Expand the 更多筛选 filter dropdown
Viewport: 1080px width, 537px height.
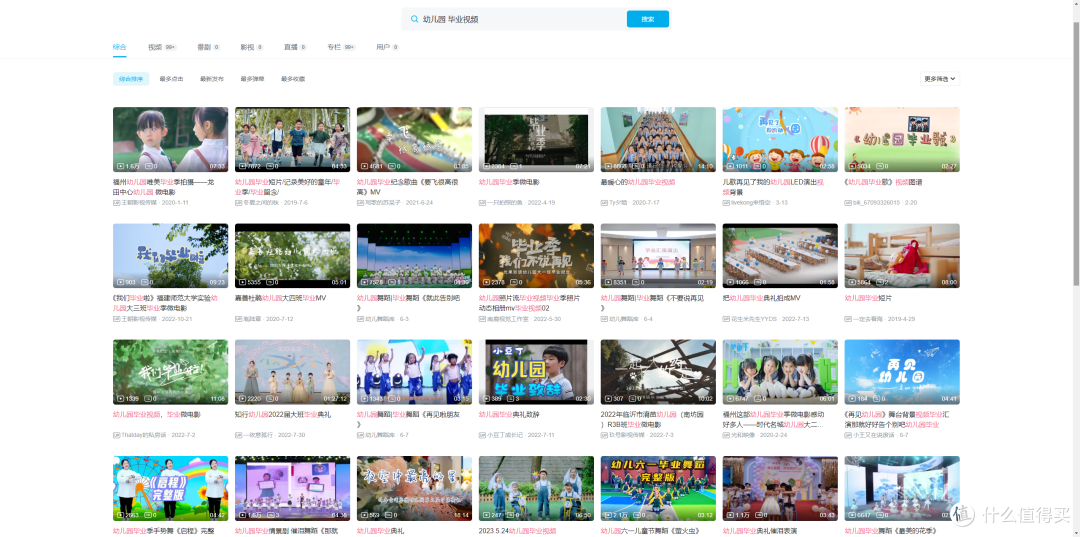tap(939, 78)
